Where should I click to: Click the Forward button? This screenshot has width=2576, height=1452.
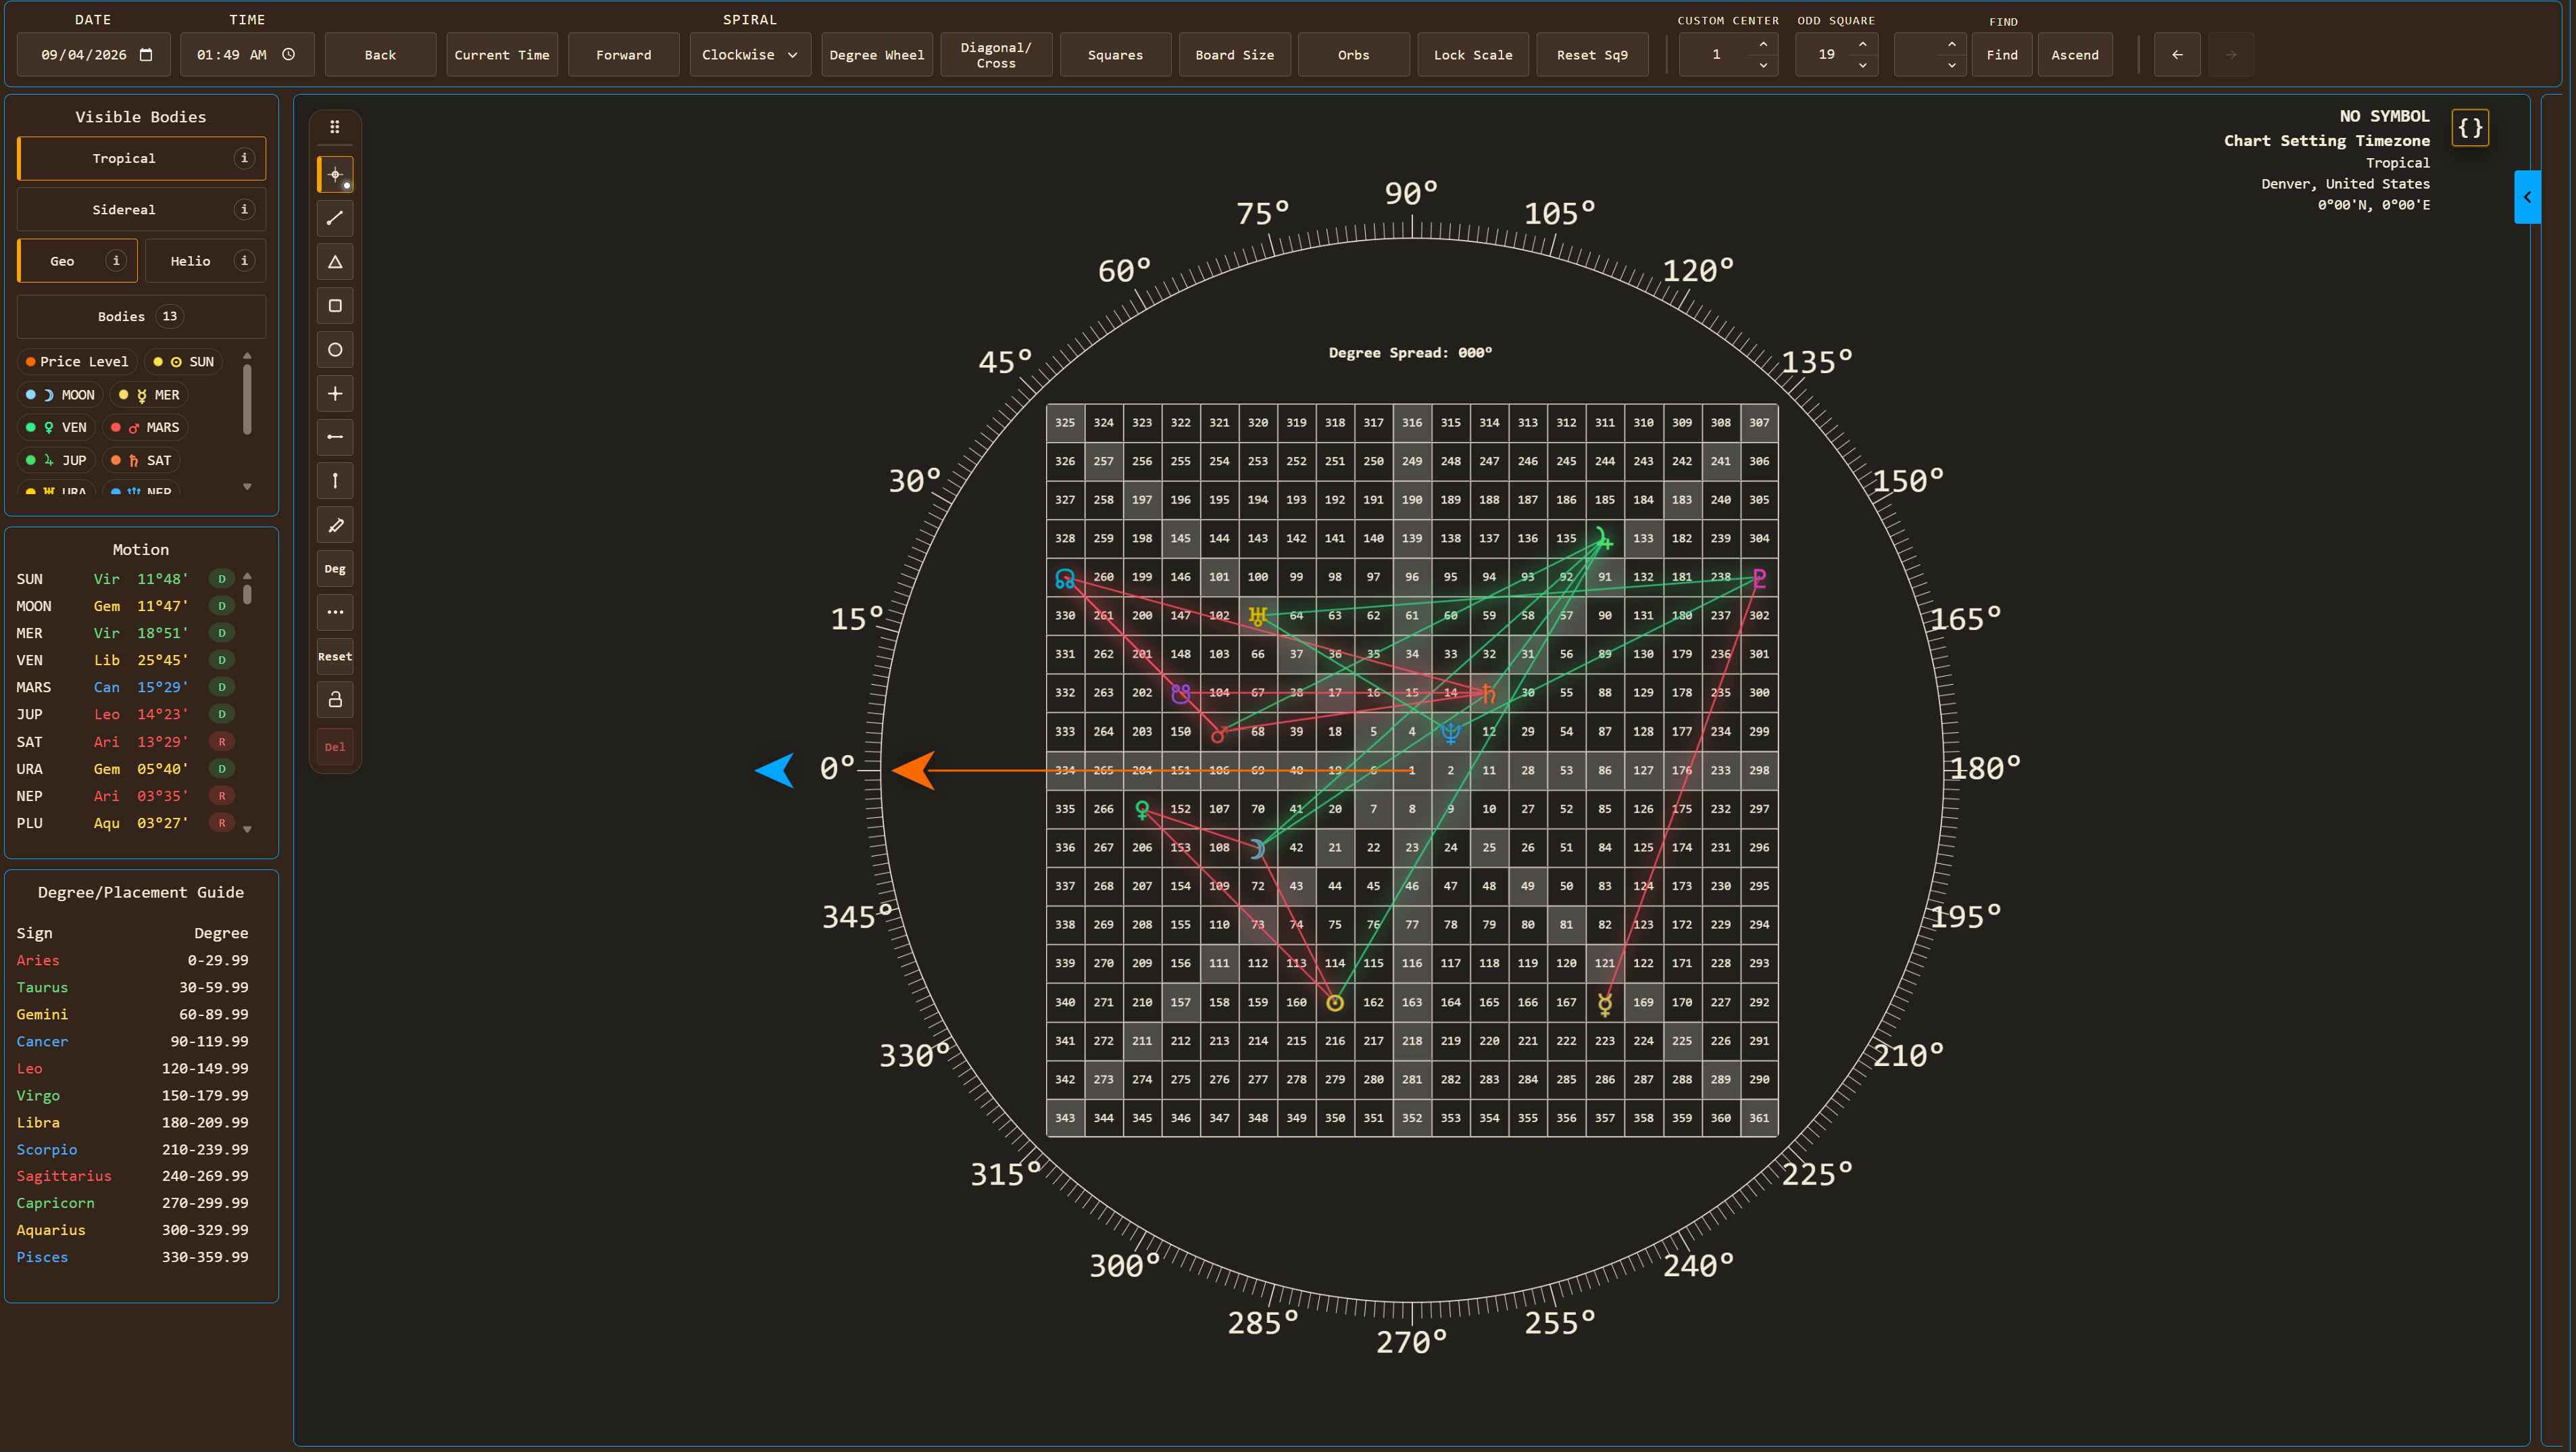(x=623, y=55)
